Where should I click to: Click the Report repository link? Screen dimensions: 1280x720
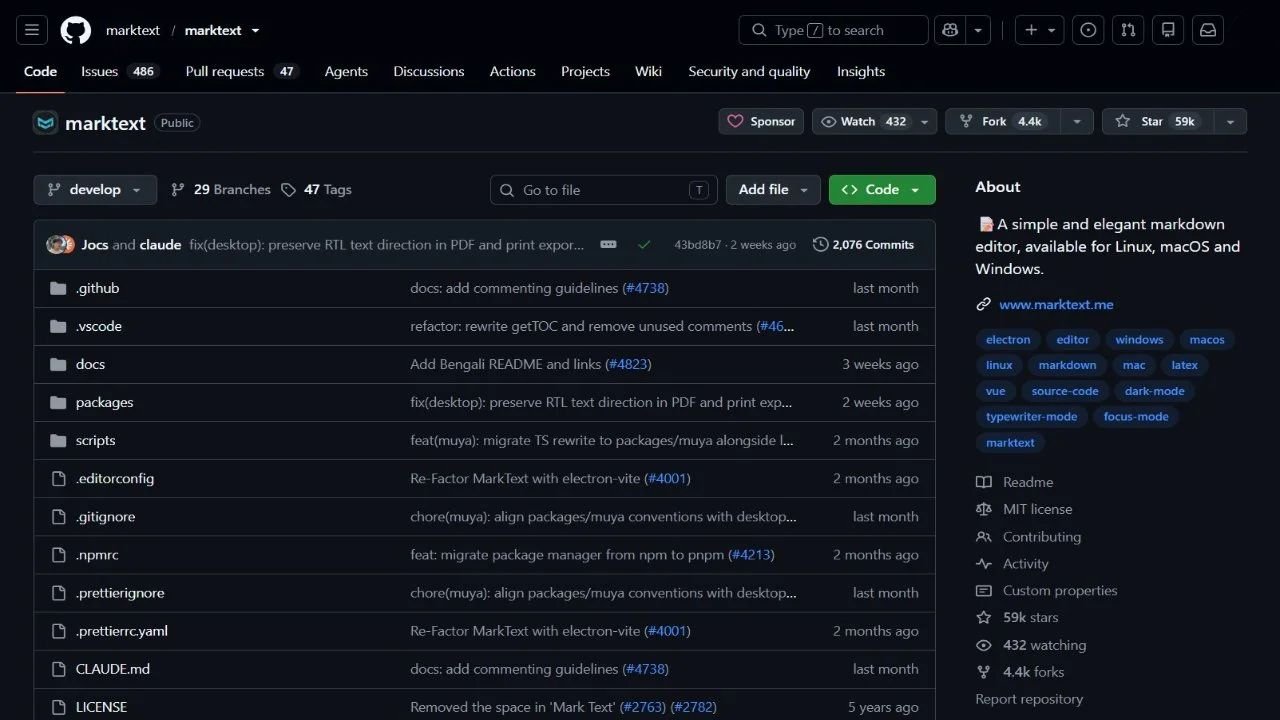tap(1029, 699)
